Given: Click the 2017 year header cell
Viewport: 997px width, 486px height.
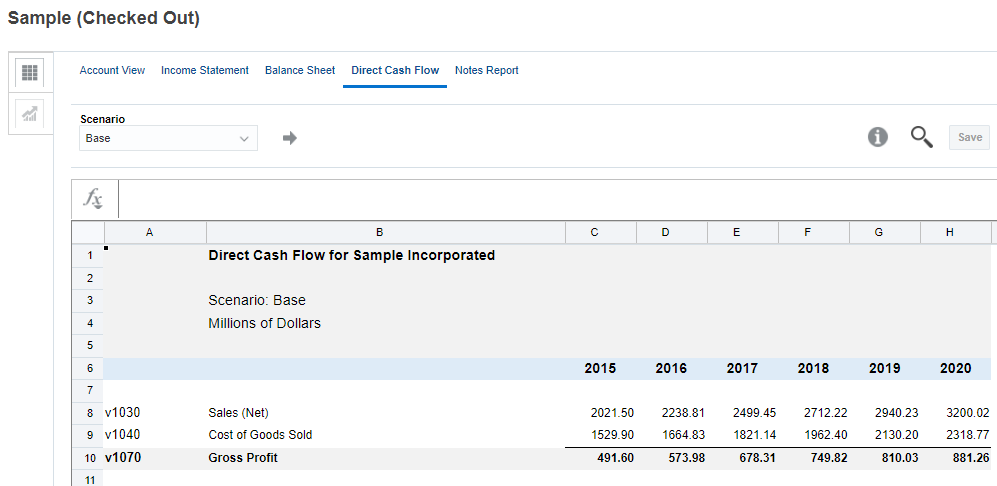Looking at the screenshot, I should [743, 368].
